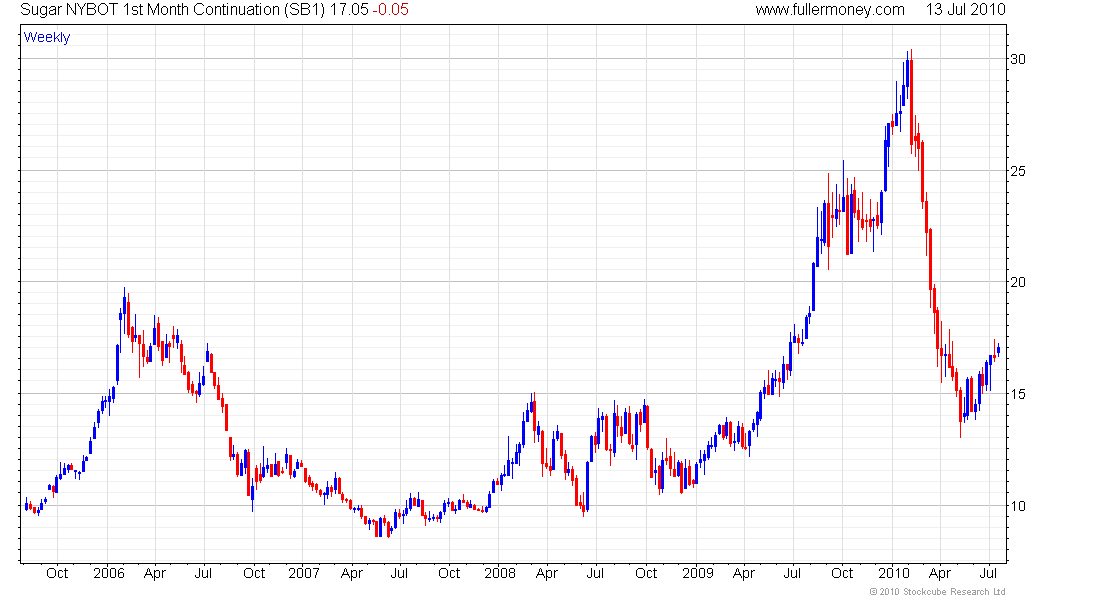Click the Oct label just before 2008
1100x600 pixels.
(x=449, y=573)
